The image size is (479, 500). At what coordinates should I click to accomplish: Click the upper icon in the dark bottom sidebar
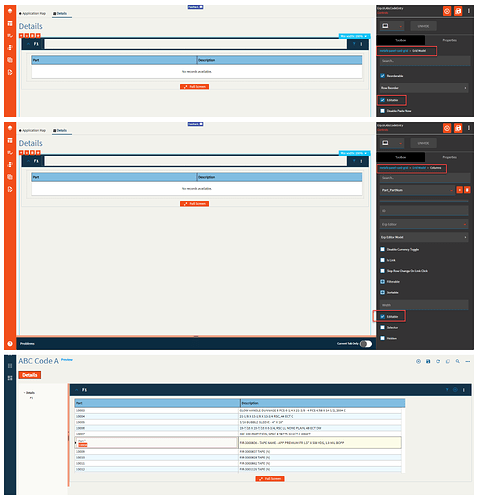pos(10,366)
